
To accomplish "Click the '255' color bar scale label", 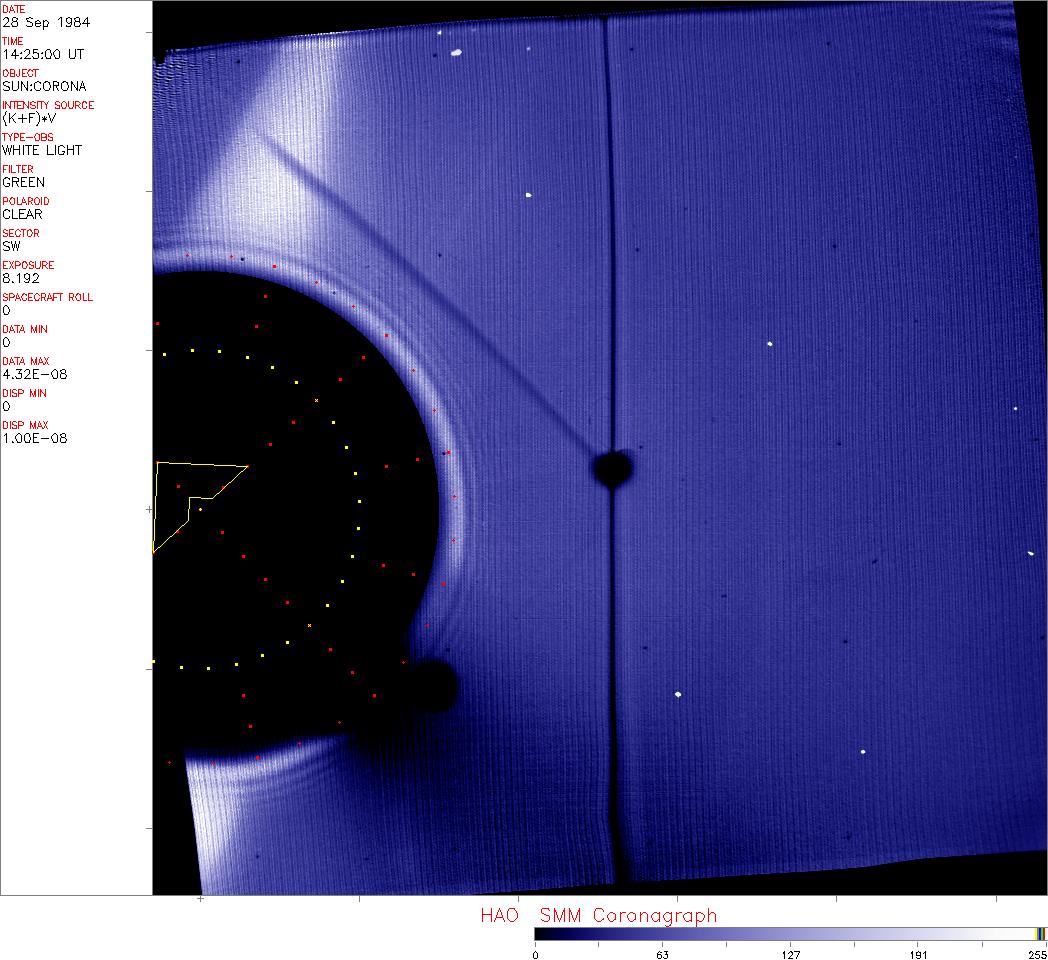I will coord(1036,954).
